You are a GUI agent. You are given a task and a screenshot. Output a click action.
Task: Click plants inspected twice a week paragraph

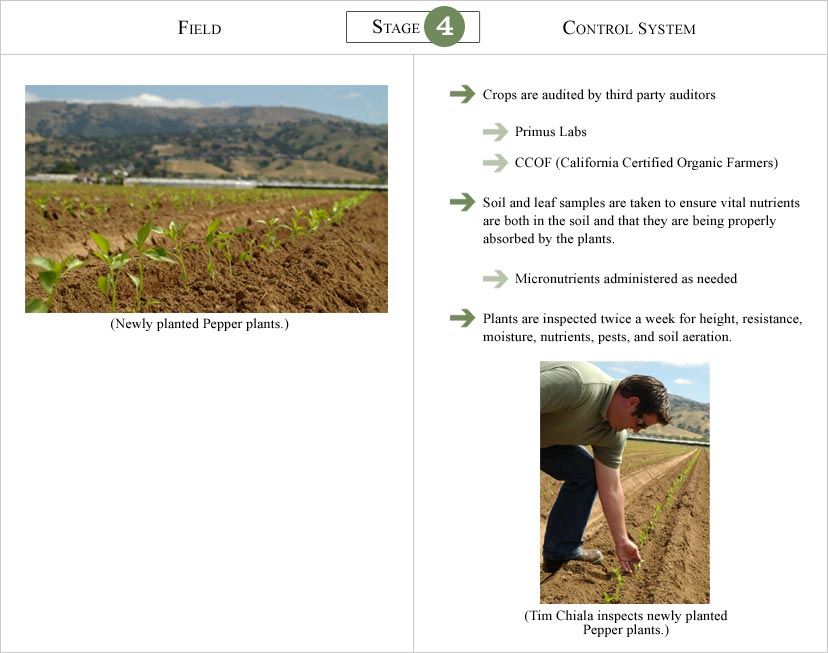(x=642, y=327)
